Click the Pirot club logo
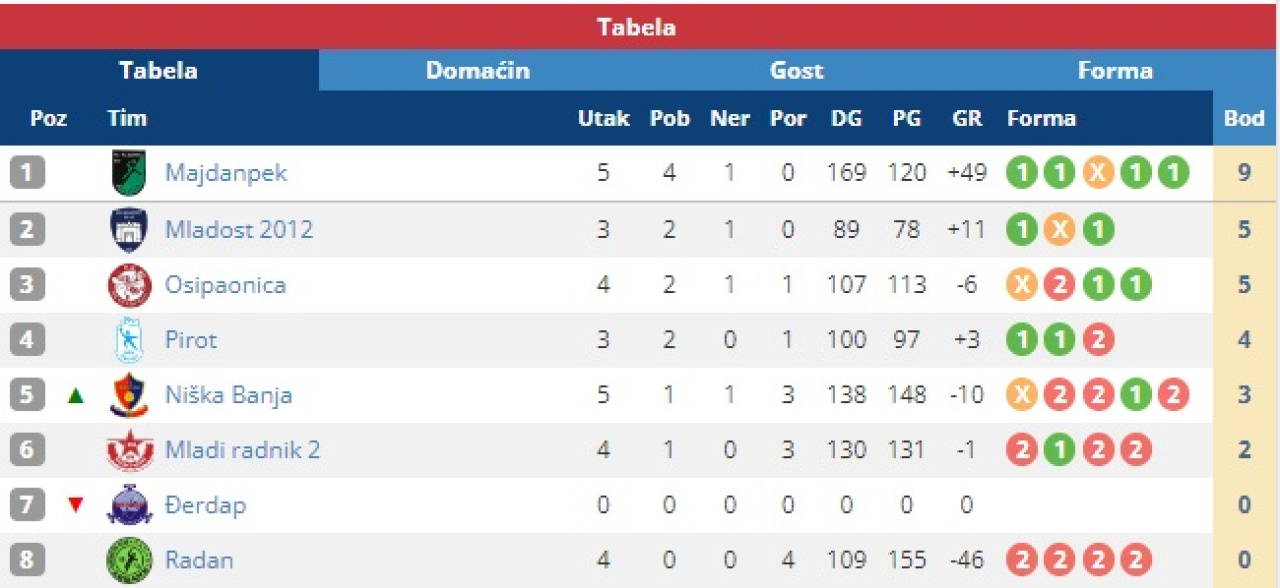1280x588 pixels. [129, 340]
